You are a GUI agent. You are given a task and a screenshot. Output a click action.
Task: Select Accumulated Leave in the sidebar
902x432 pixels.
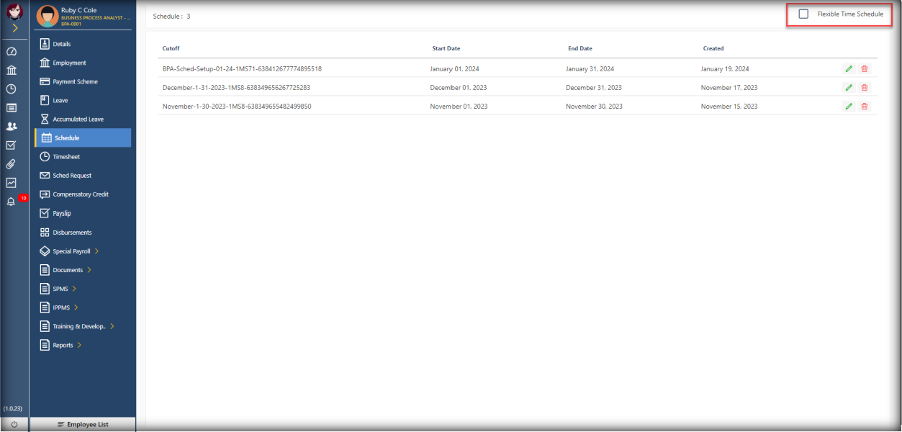[x=78, y=119]
